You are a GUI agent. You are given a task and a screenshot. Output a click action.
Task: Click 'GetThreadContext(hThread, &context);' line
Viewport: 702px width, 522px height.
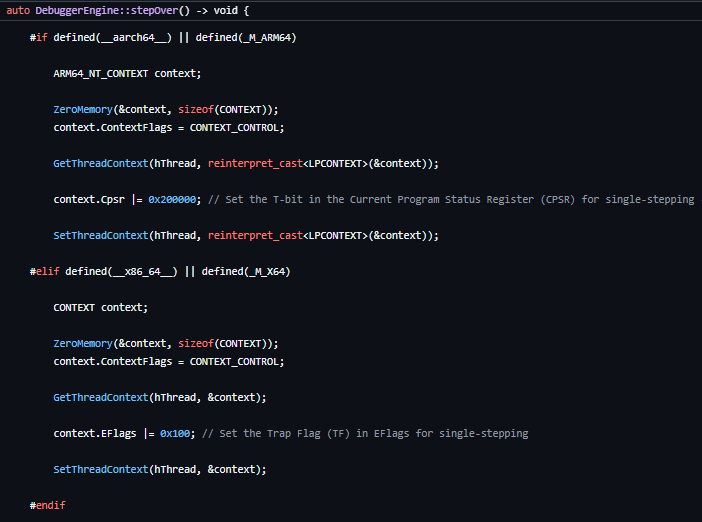click(x=160, y=398)
